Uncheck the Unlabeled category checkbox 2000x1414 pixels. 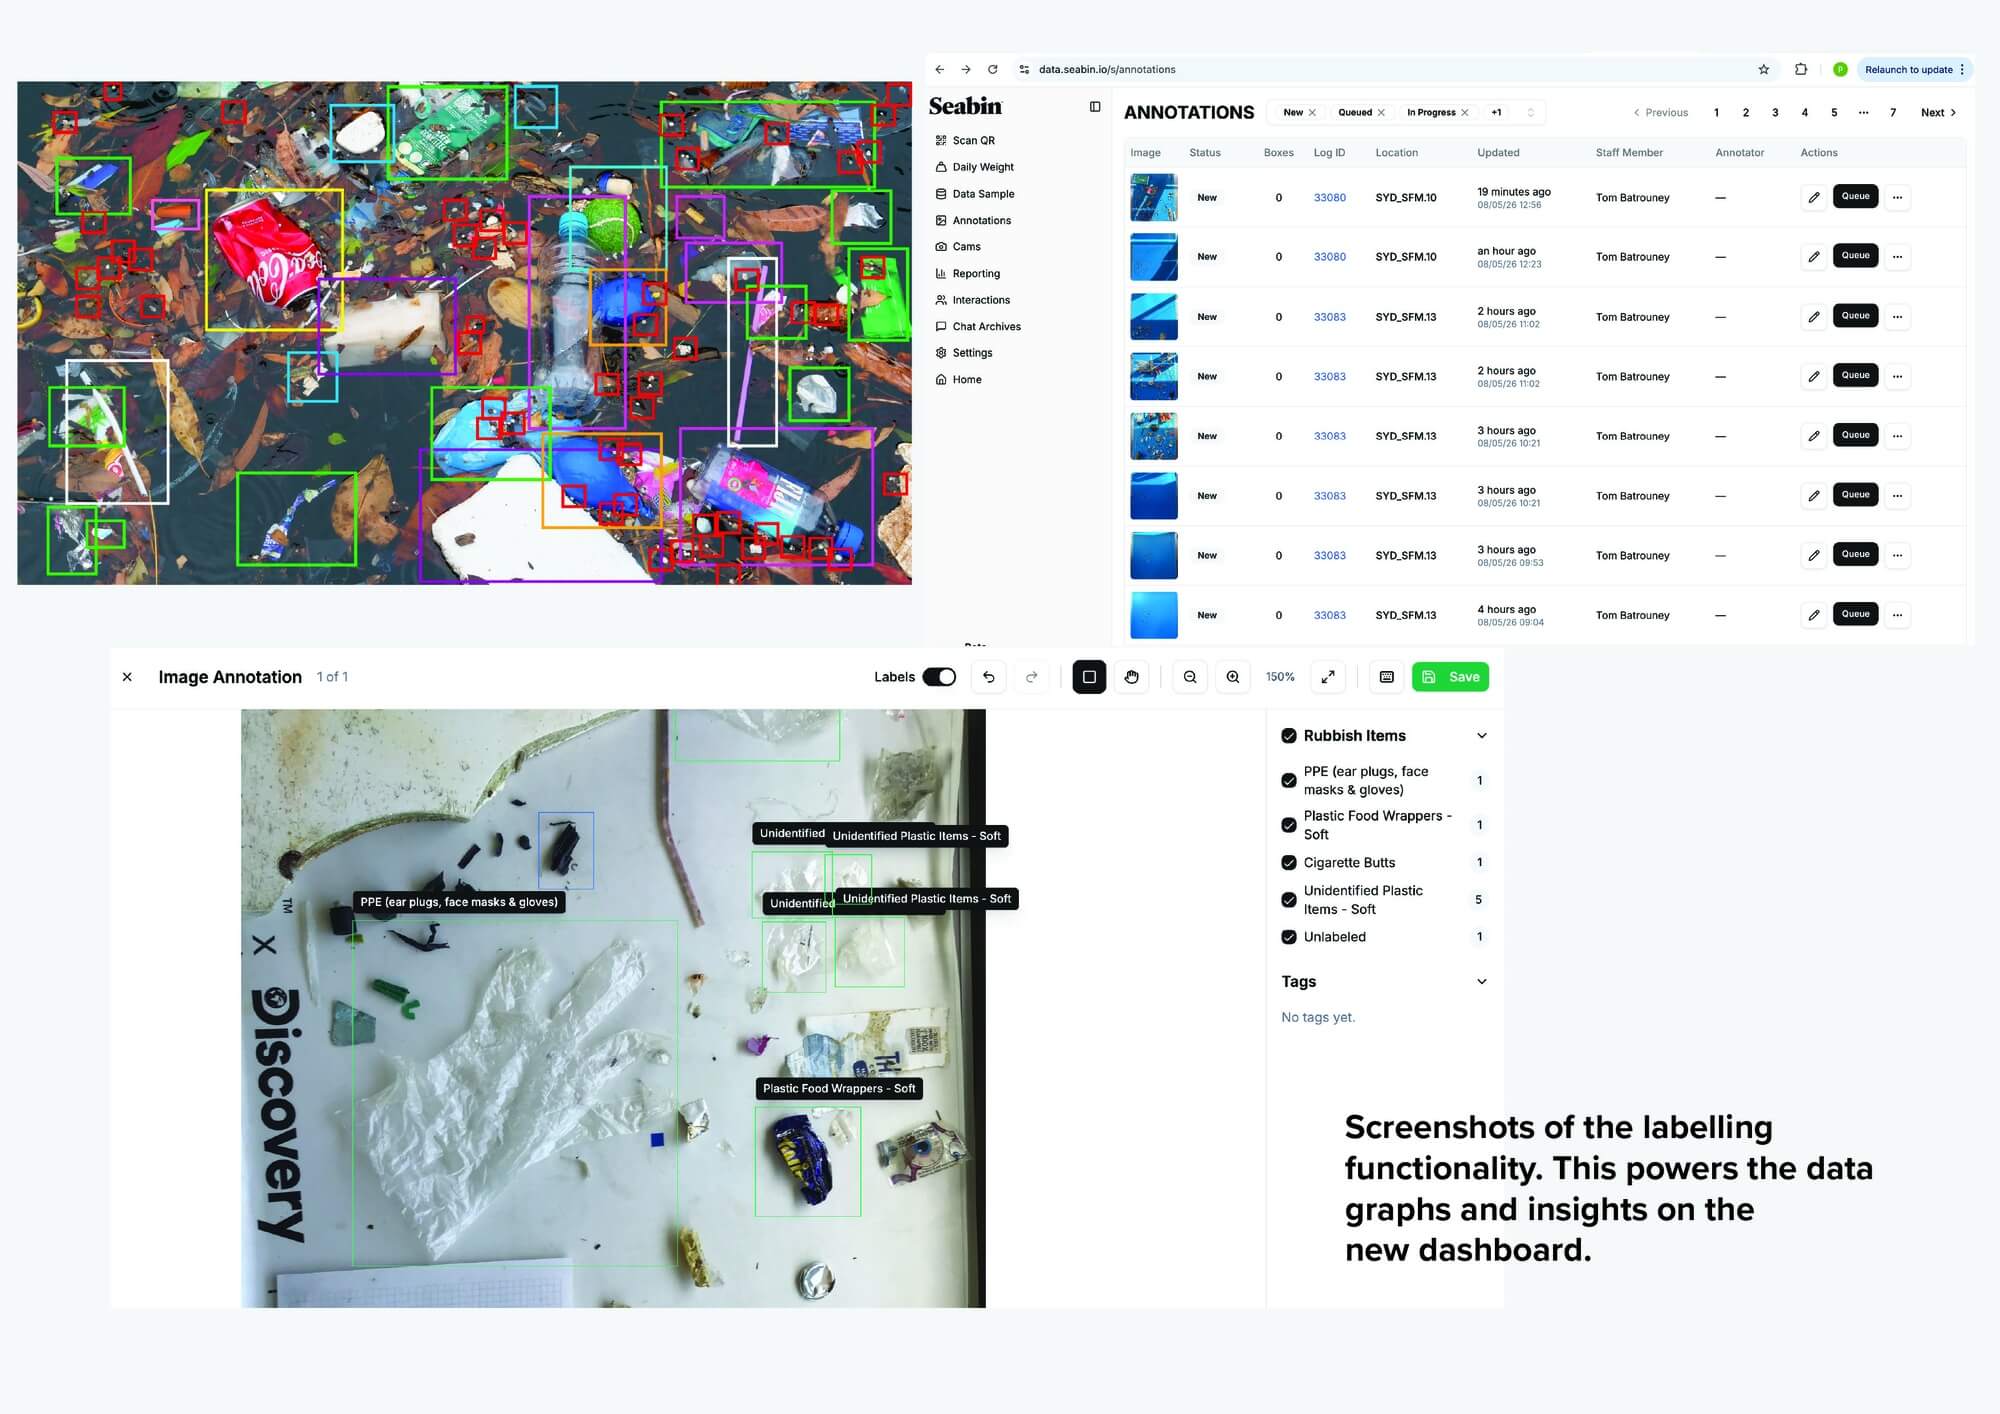coord(1289,937)
